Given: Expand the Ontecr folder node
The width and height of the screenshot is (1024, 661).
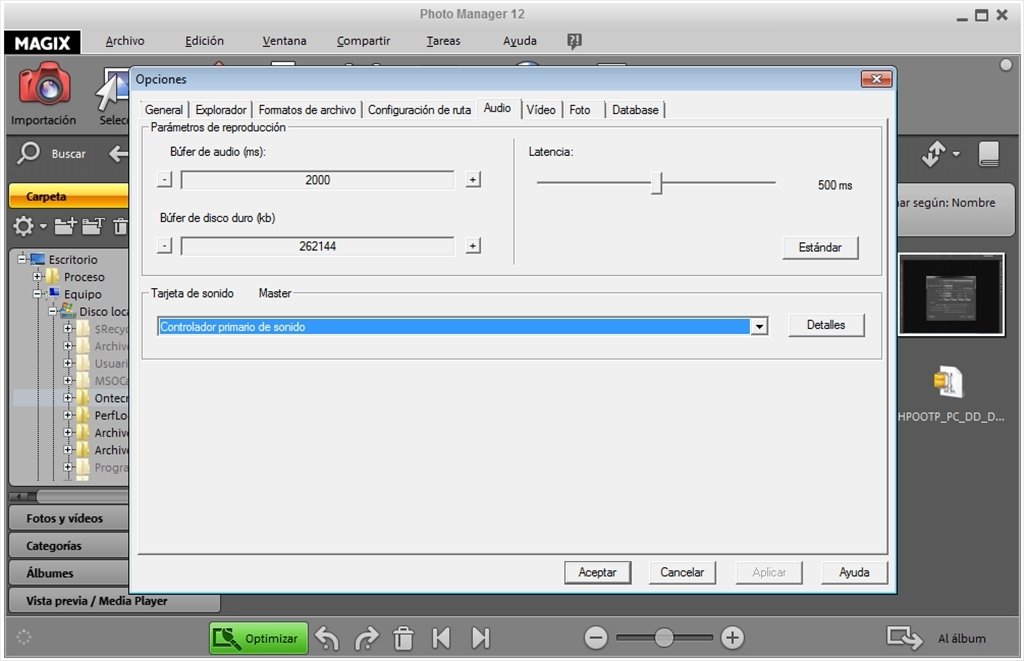Looking at the screenshot, I should 68,398.
